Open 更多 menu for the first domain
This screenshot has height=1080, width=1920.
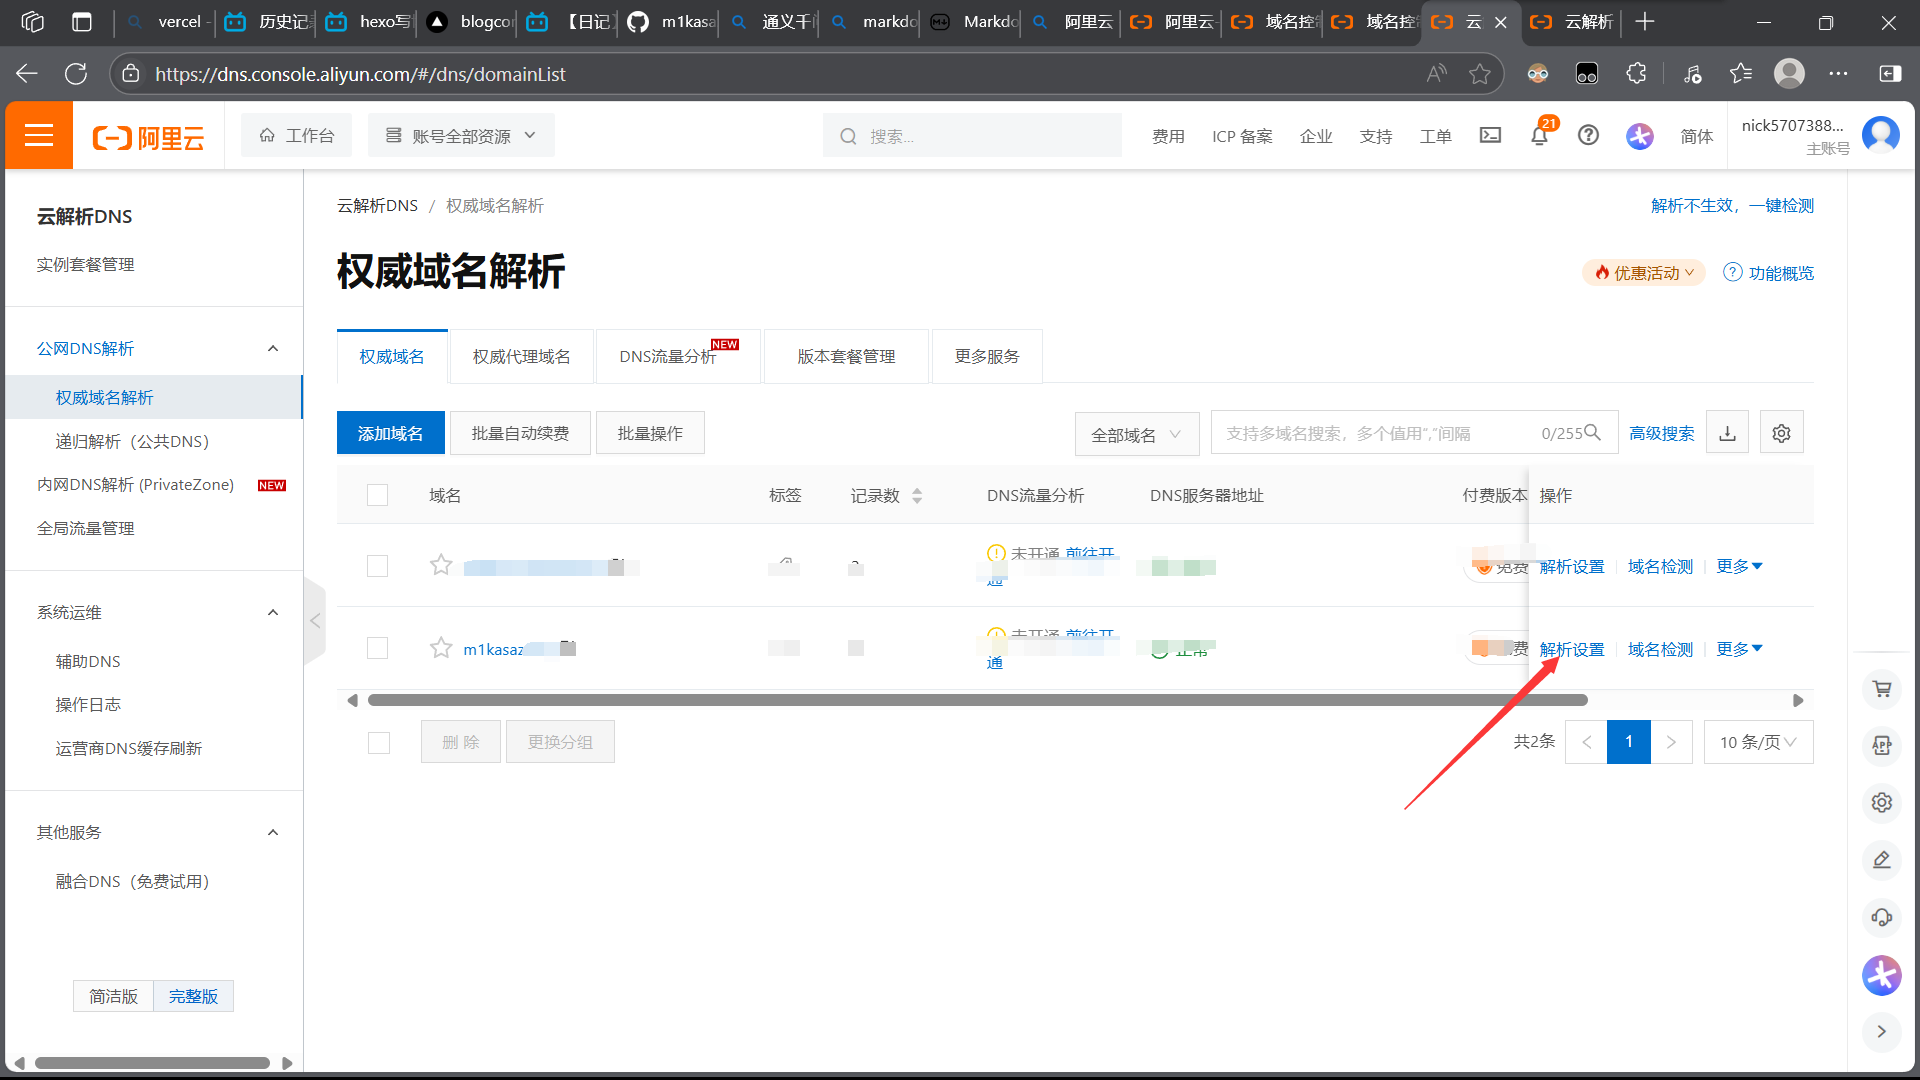click(x=1739, y=566)
